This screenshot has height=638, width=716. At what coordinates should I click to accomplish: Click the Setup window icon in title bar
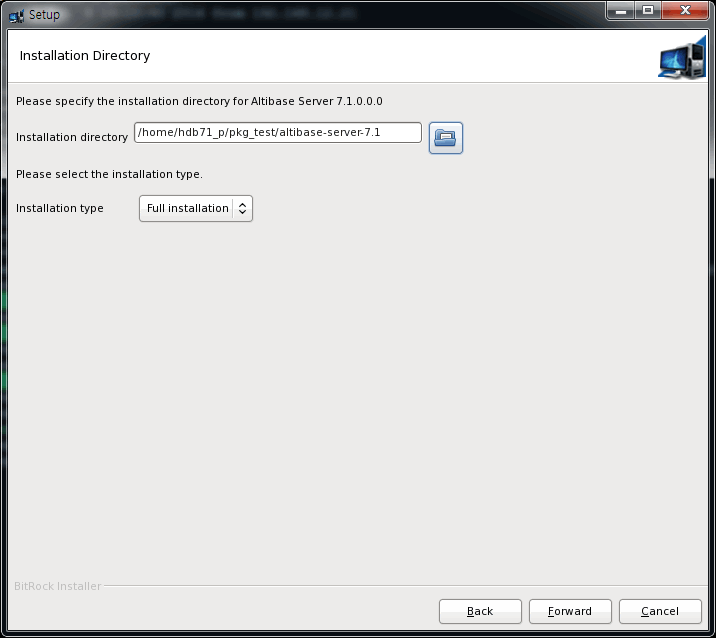pyautogui.click(x=16, y=15)
